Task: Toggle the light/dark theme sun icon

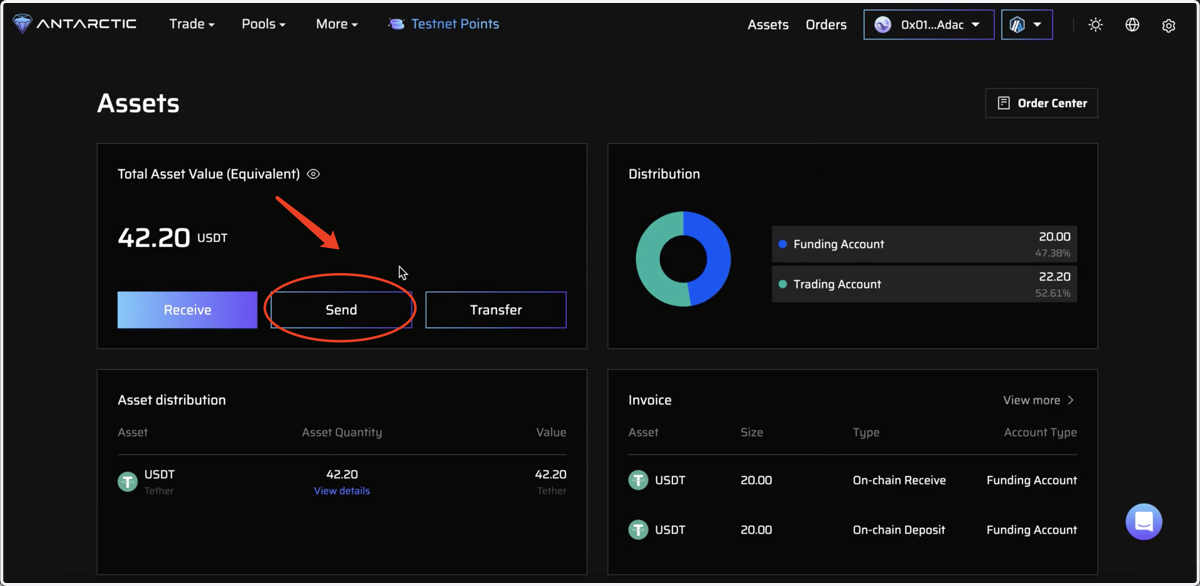Action: [1096, 25]
